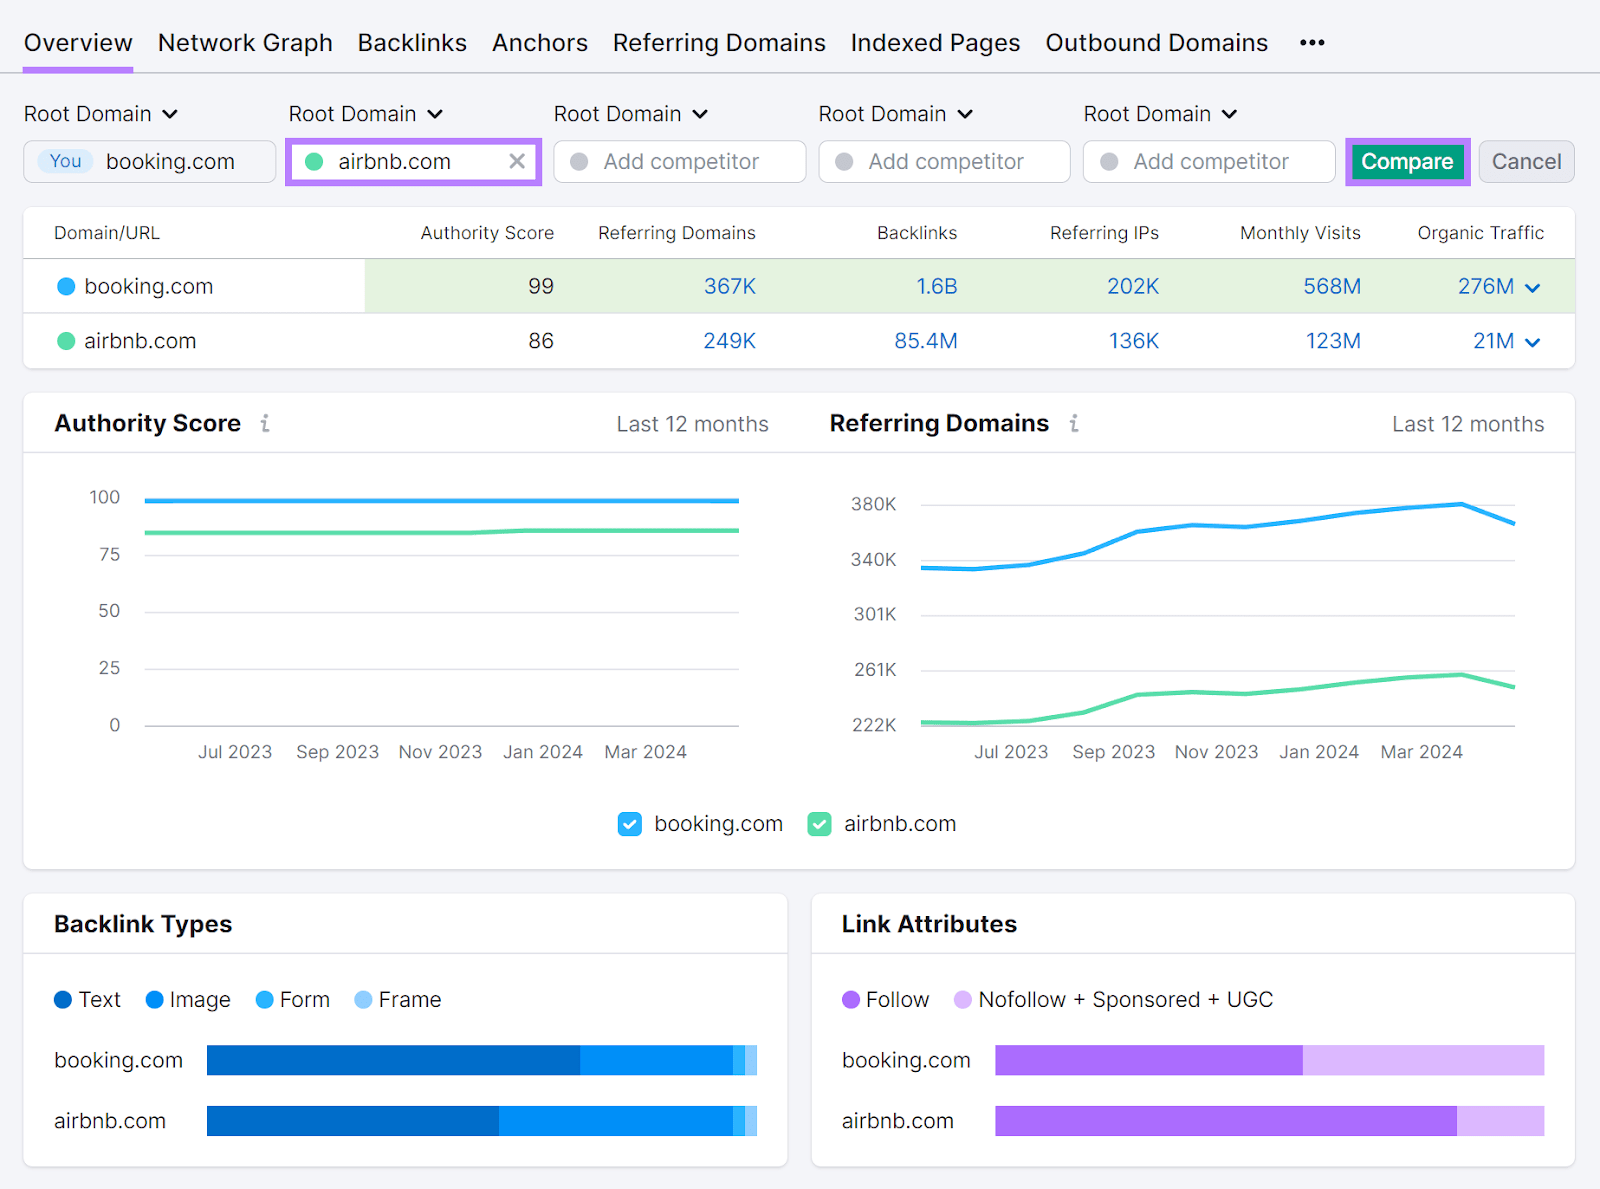Toggle the Nofollow + Sponsored + UGC legend
Screen dimensions: 1600x1189
[962, 999]
